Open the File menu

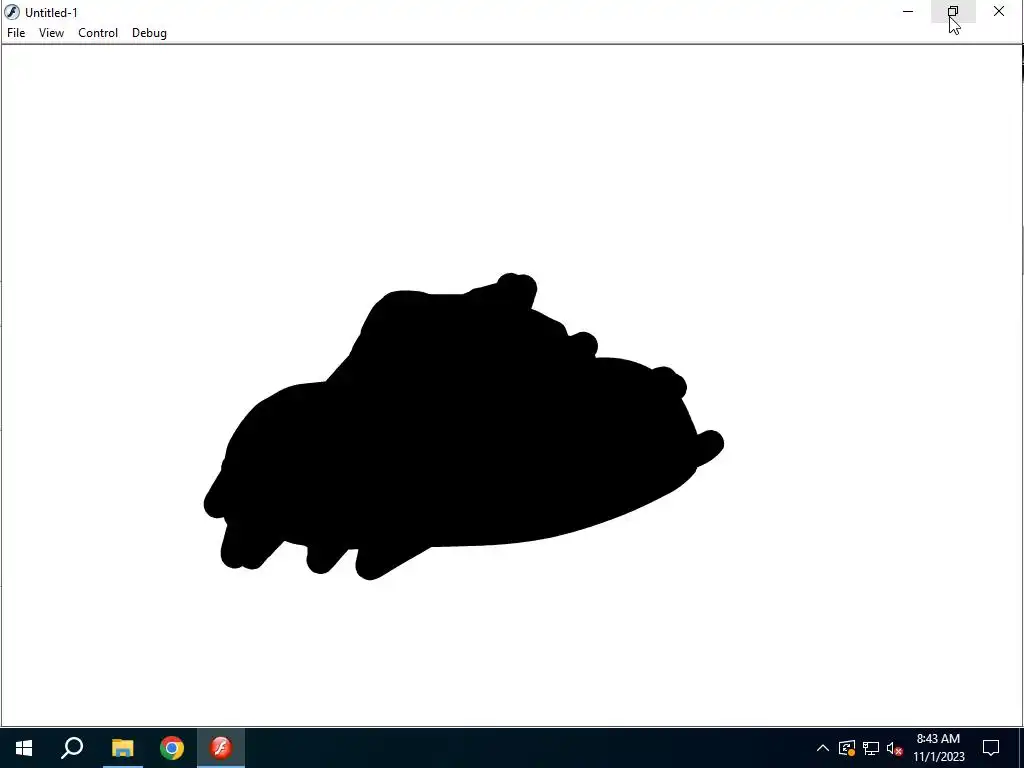pos(16,33)
